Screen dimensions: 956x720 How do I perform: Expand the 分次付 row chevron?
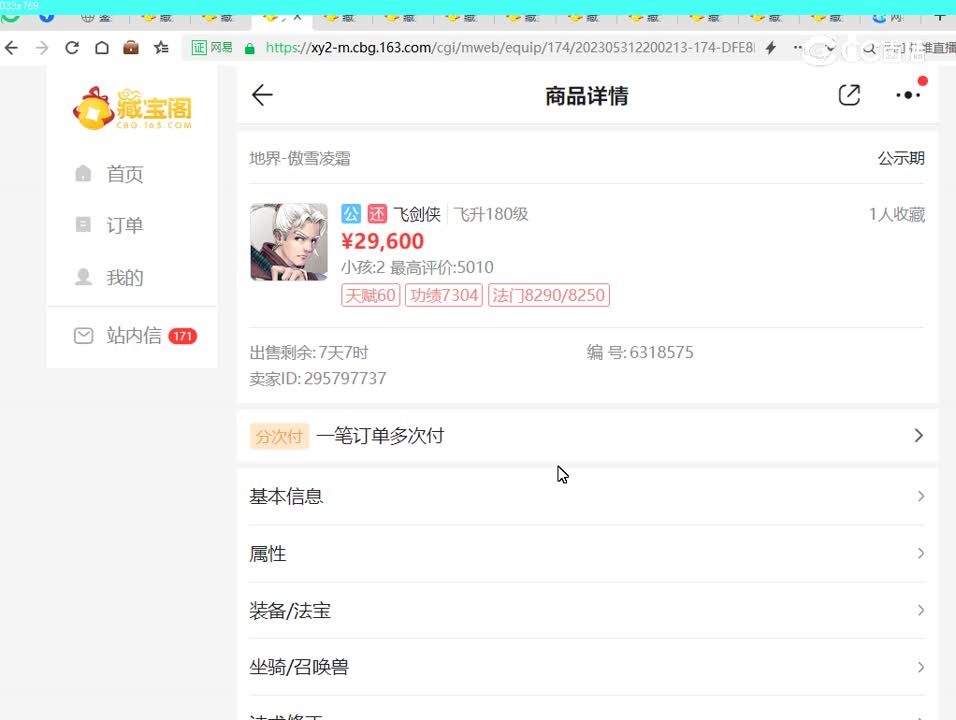[918, 435]
